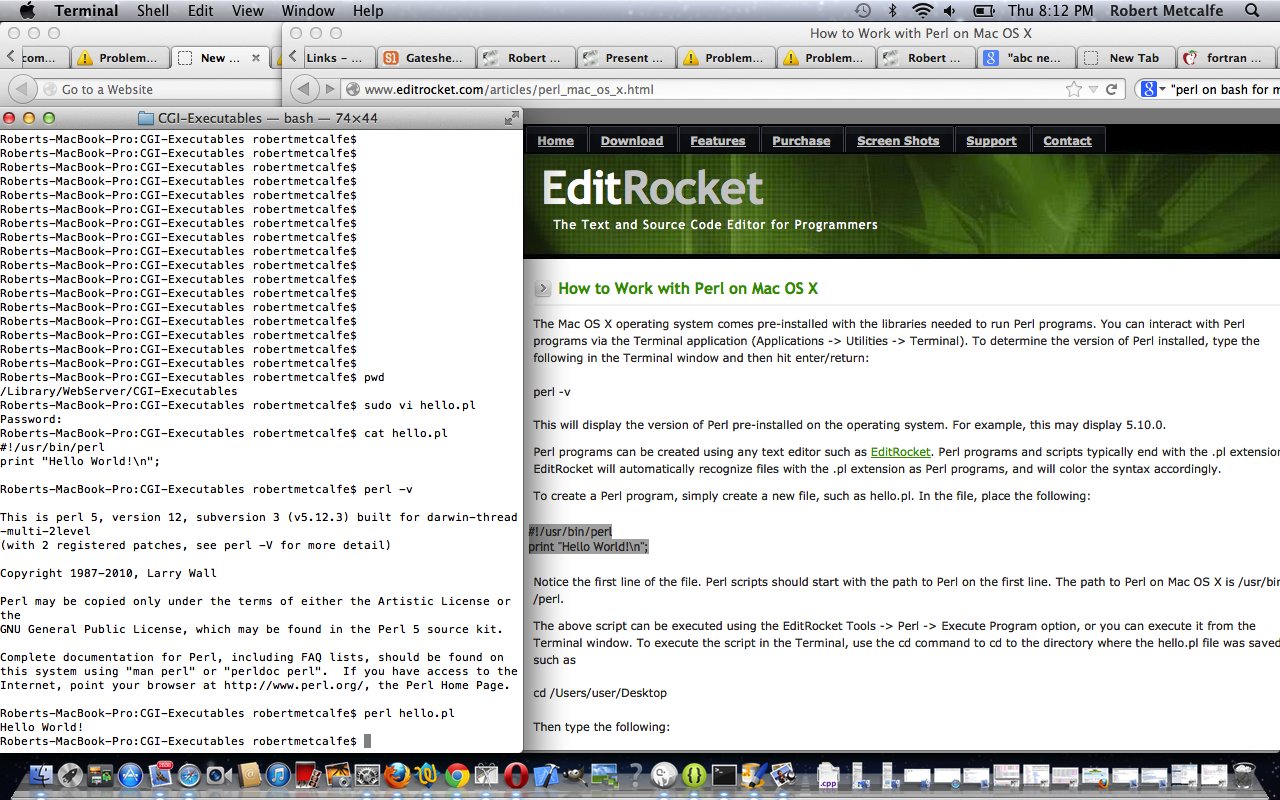Open Bluetooth status in menu bar
1280x800 pixels.
click(x=892, y=11)
